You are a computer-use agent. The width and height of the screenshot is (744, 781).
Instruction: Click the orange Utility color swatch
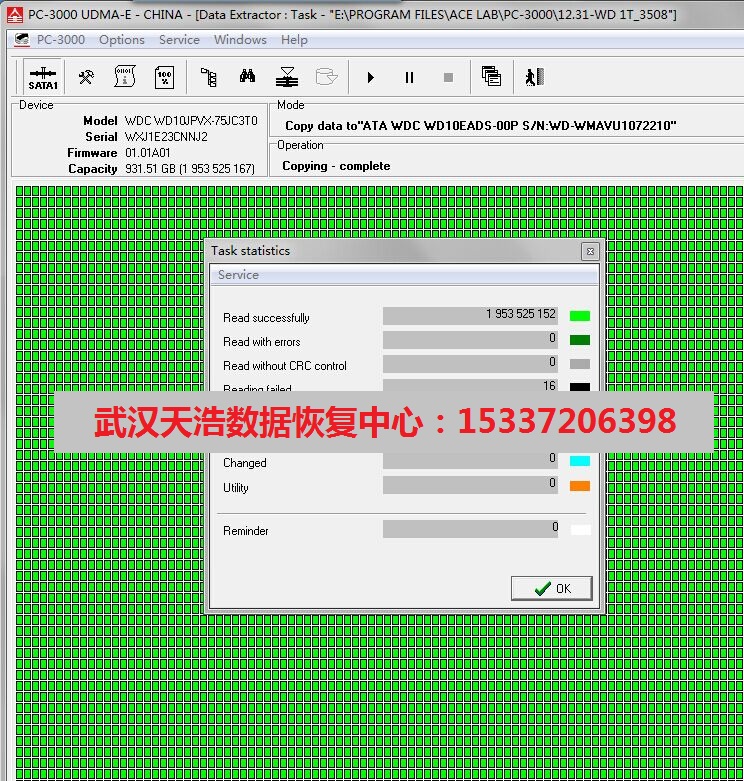(x=579, y=486)
